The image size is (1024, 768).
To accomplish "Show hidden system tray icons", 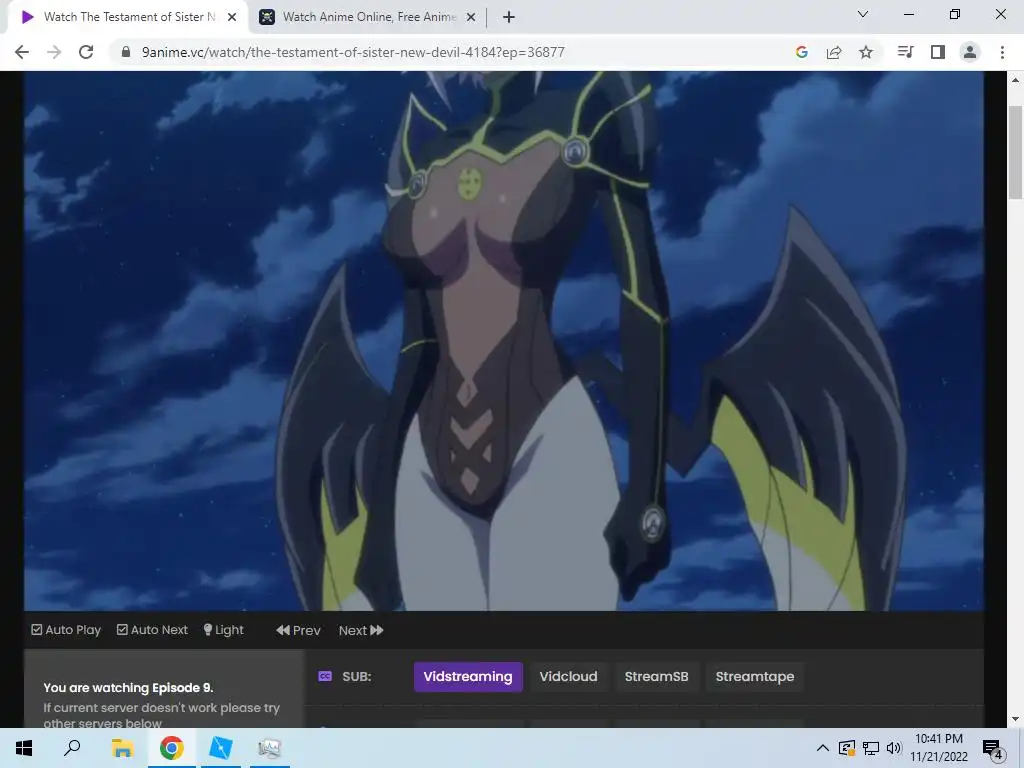I will (x=823, y=748).
